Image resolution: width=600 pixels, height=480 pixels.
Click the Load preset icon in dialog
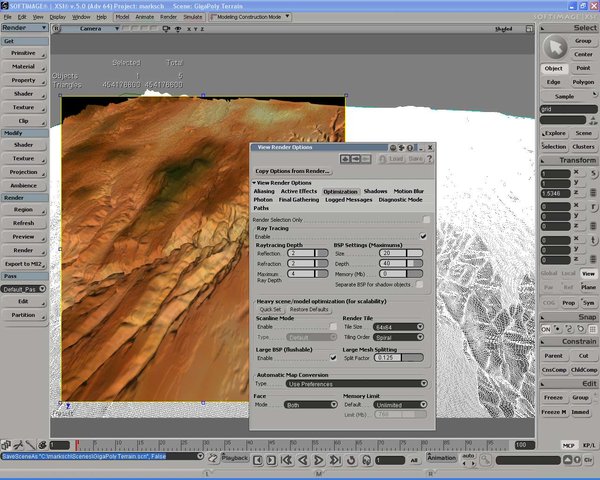(395, 158)
